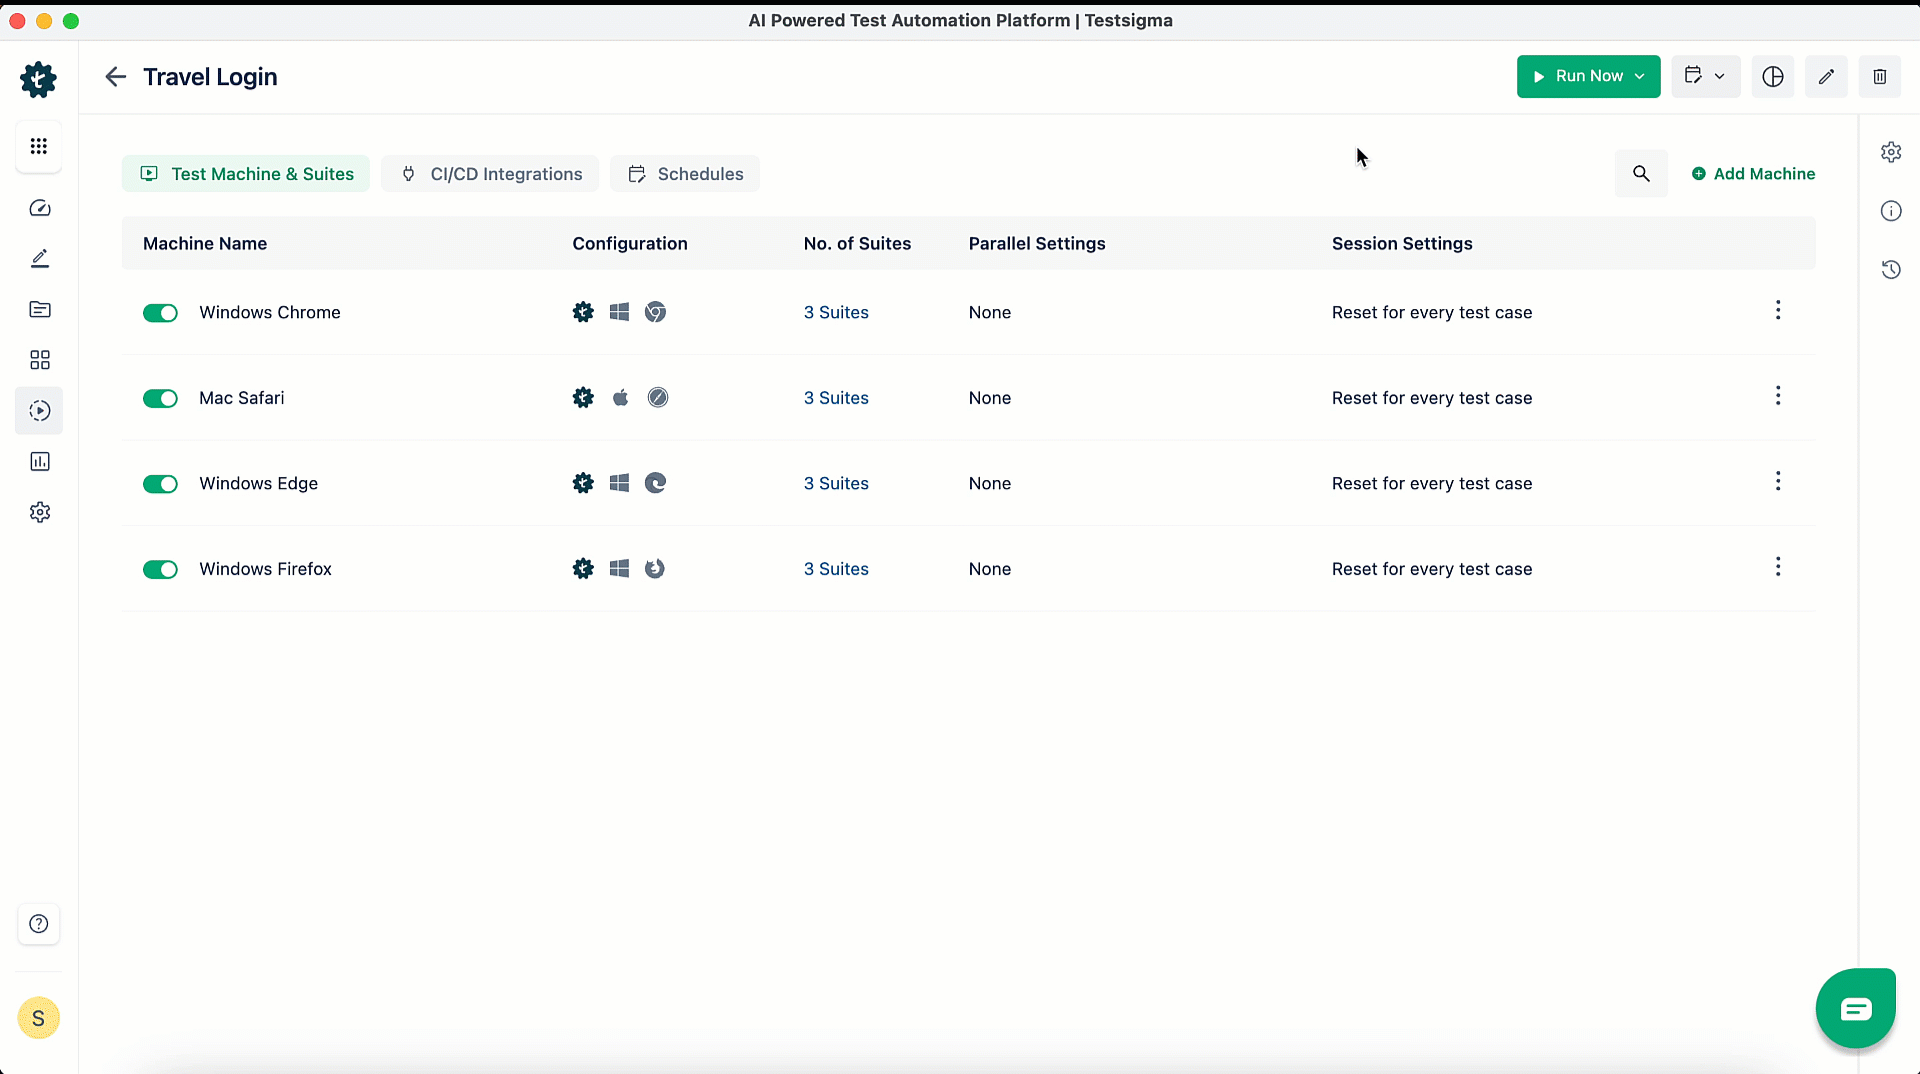Click the Testsigma lab icon in Windows Edge row
Screen dimensions: 1920x1074
pos(583,483)
